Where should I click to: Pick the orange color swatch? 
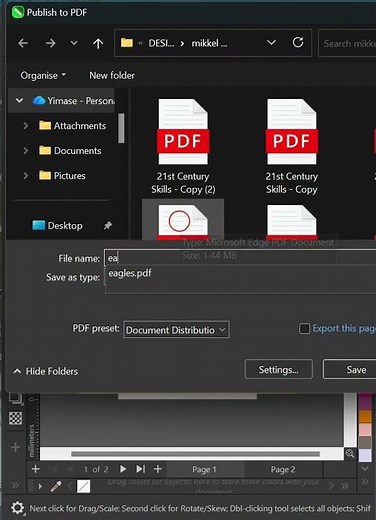(x=365, y=416)
